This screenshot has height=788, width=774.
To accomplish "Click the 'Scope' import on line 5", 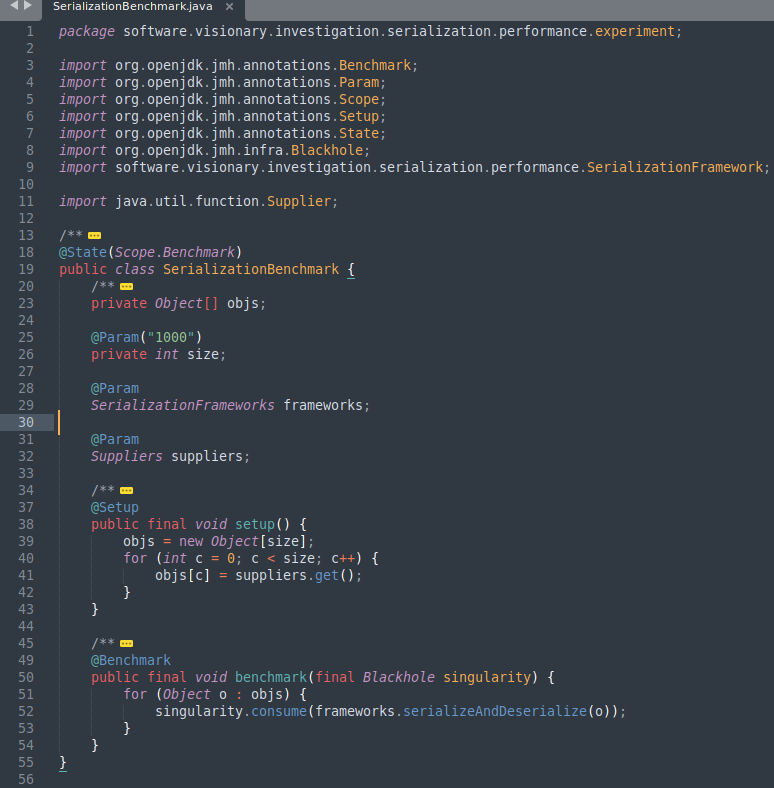I will pos(359,100).
